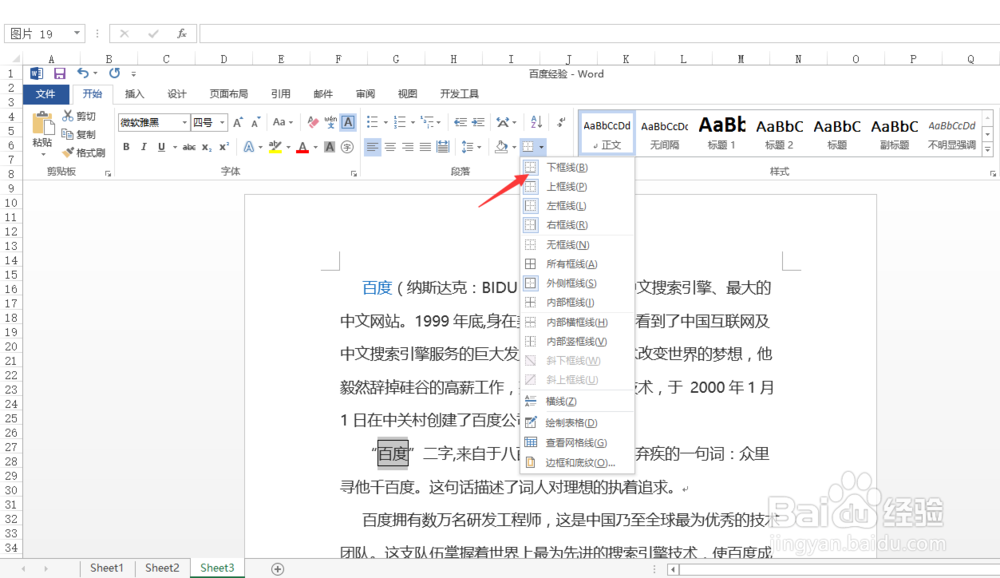The width and height of the screenshot is (1000, 578).
Task: Click Excel's formula bar cancel X icon
Action: [x=124, y=33]
